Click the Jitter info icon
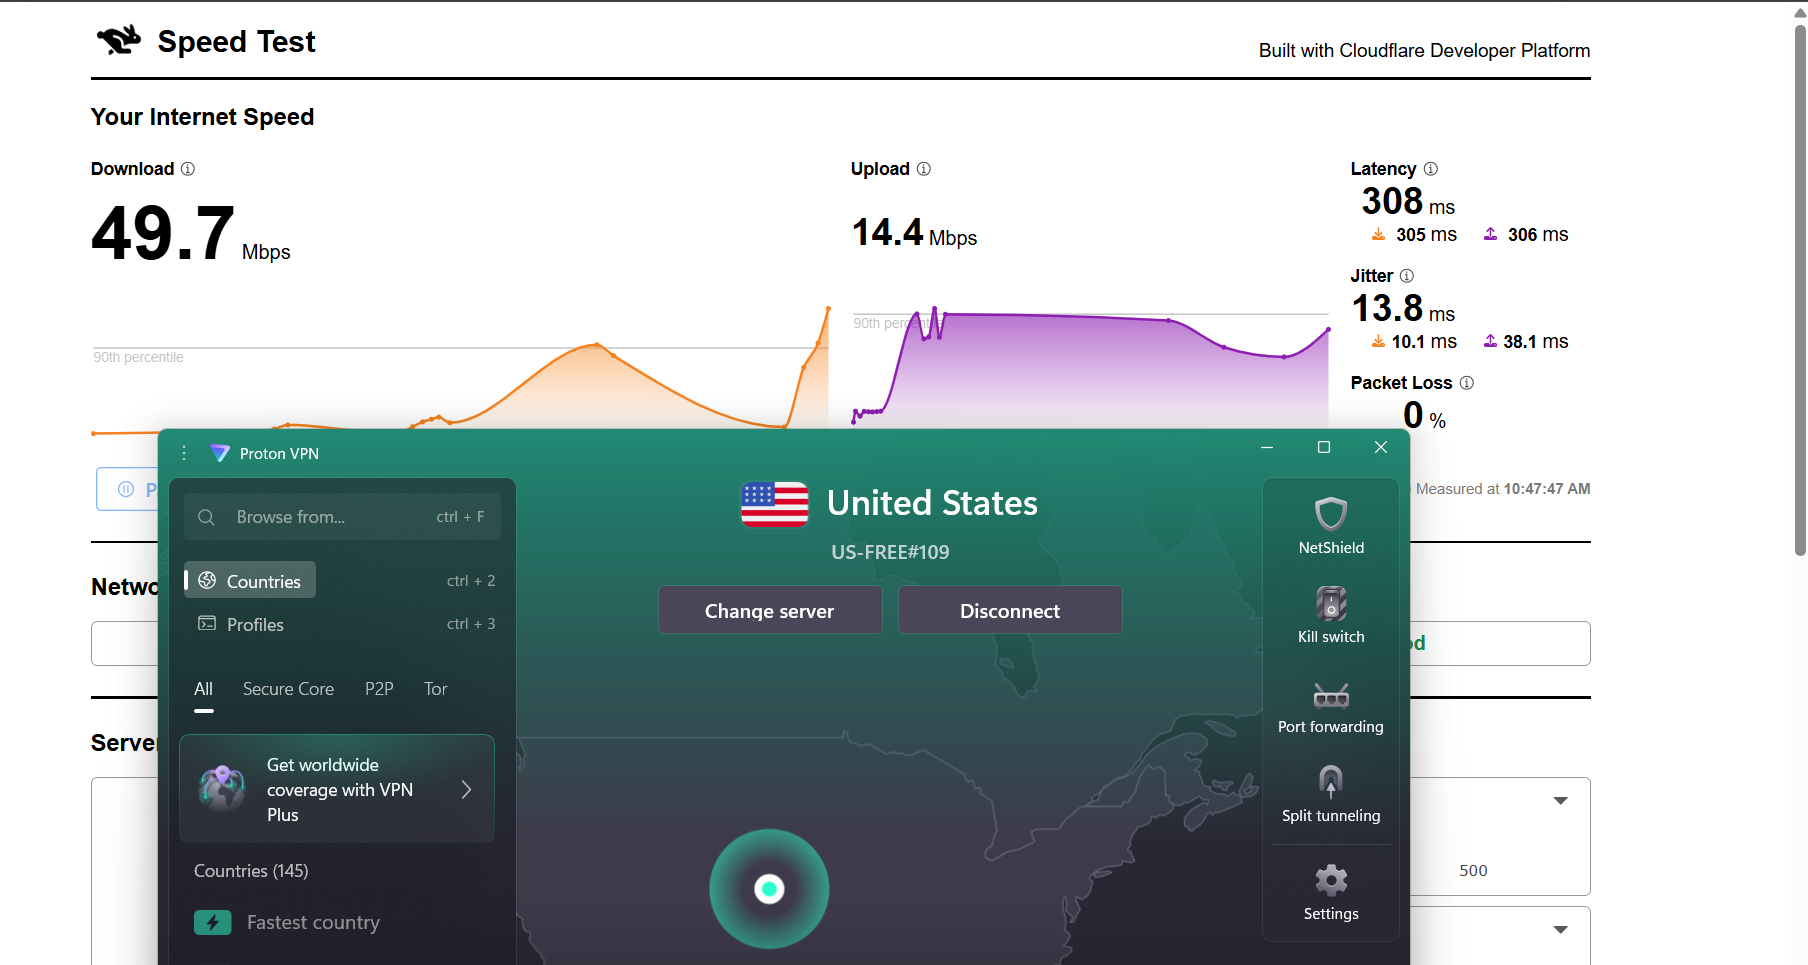Screen dimensions: 1808x965 pos(1407,276)
